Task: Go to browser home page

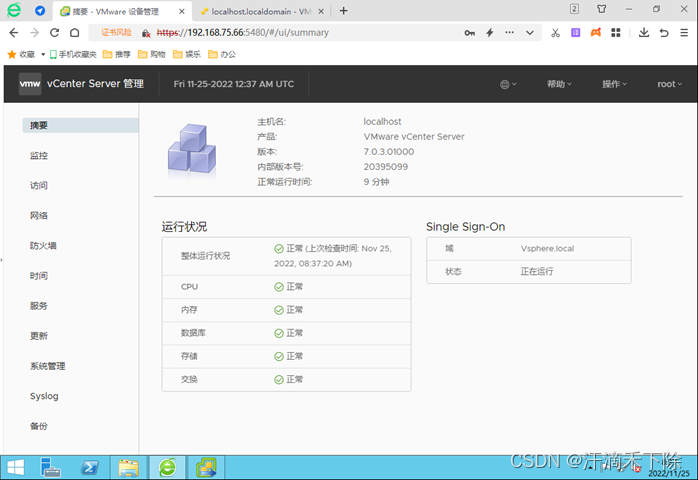Action: coord(75,33)
